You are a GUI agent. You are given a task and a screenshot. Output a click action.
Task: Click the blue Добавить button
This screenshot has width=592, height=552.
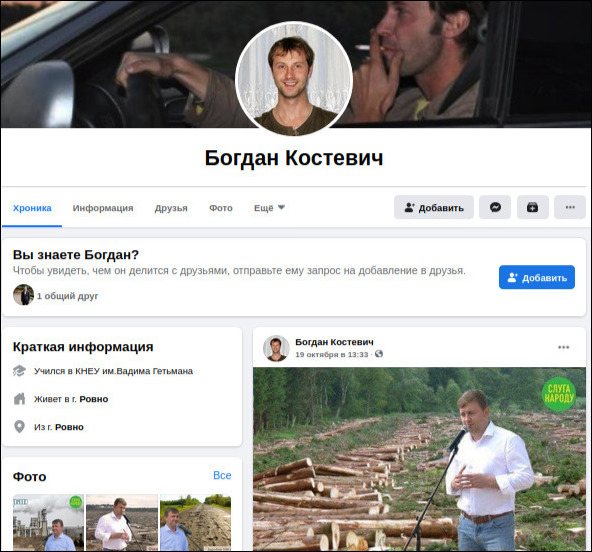536,277
